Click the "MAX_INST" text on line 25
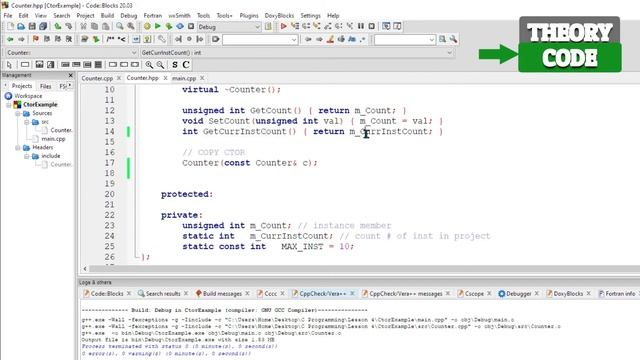640x360 pixels. (302, 247)
